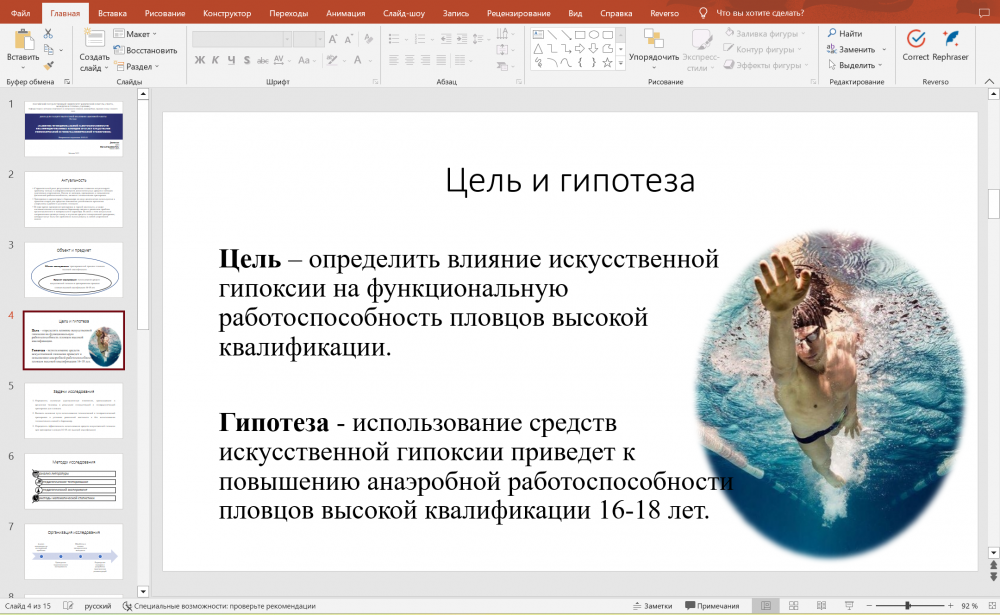Viewport: 1000px width, 615px height.
Task: Select the Format Painter brush icon
Action: coord(48,65)
